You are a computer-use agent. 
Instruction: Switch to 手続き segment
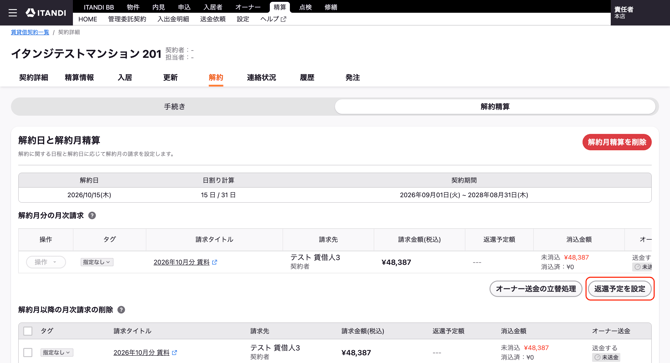tap(174, 107)
